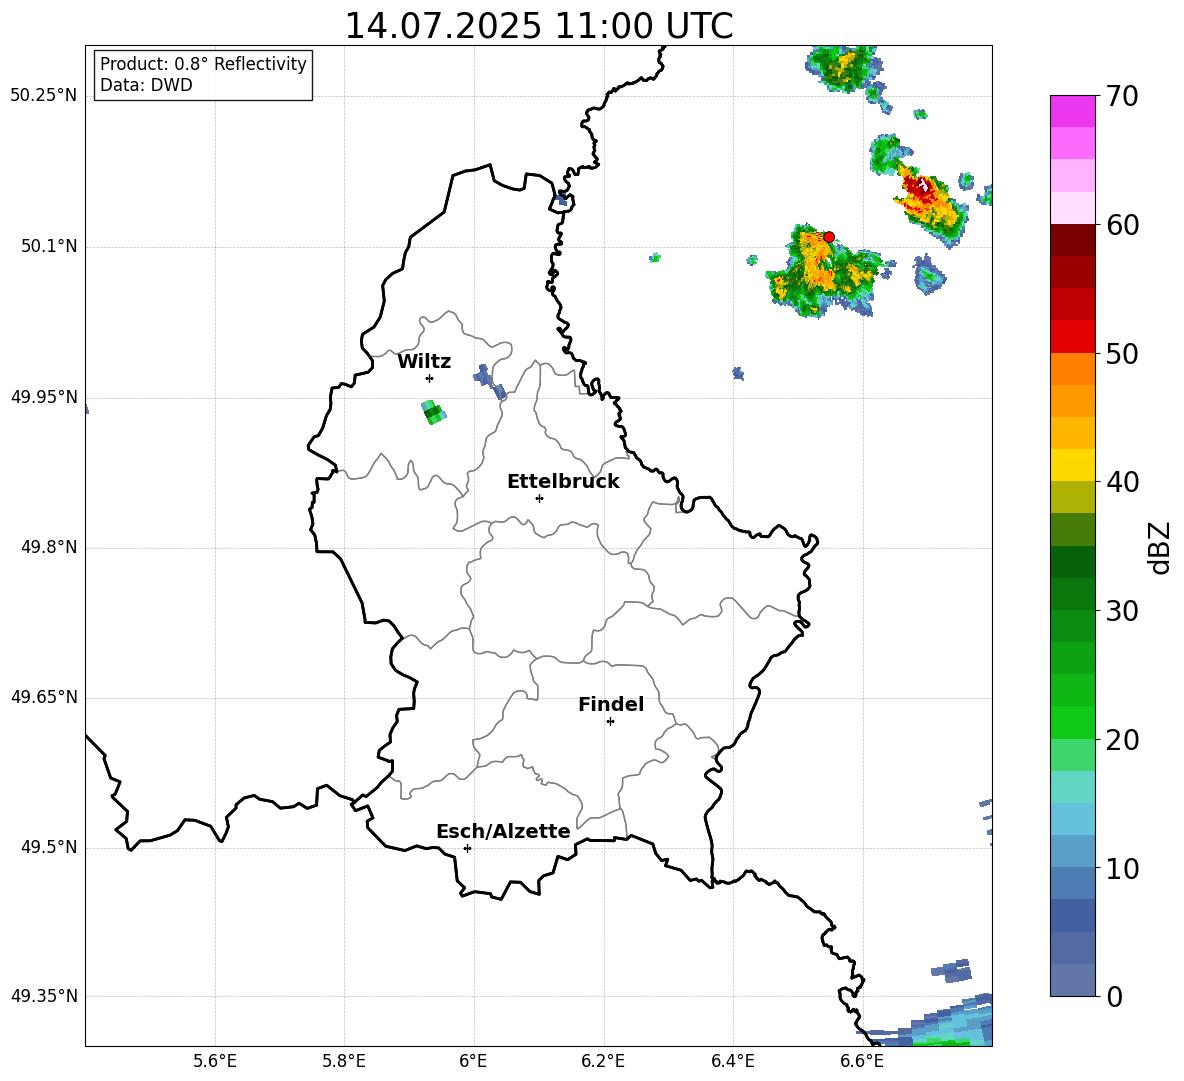Click the colorbar value 30

point(1122,611)
